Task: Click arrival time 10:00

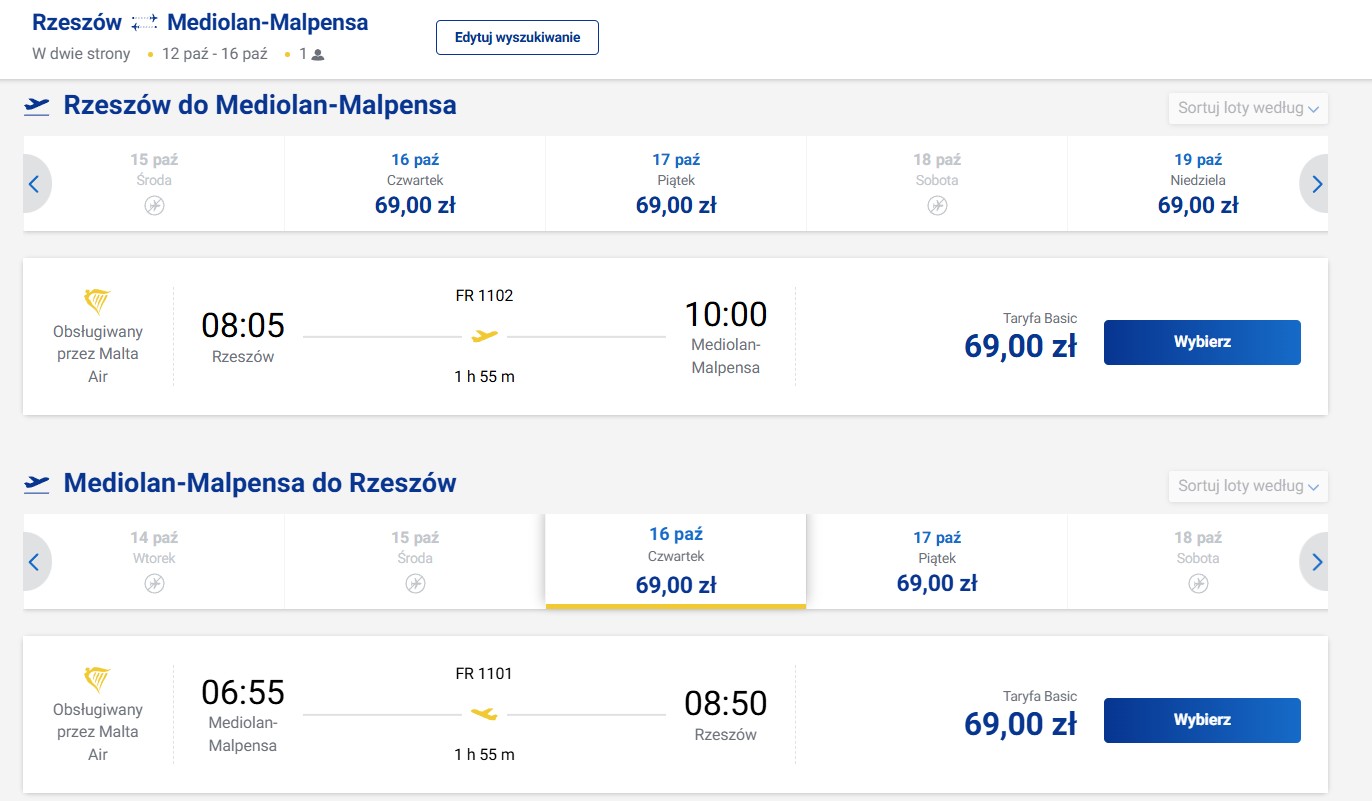Action: click(x=726, y=314)
